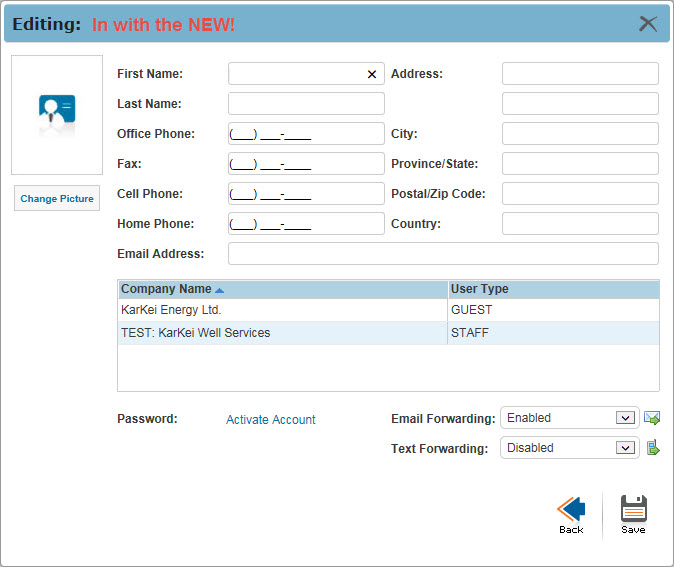Clear the First Name field with X
This screenshot has width=674, height=567.
(372, 74)
